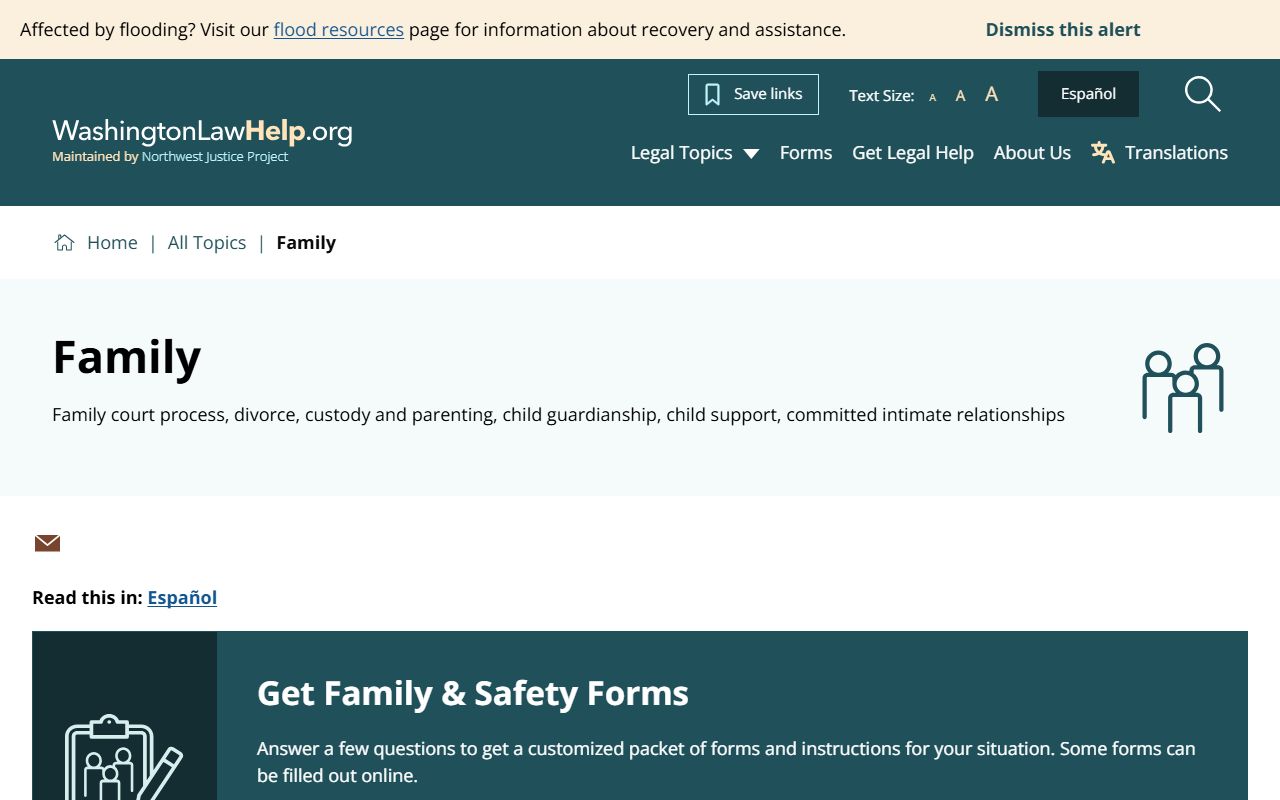Select the large text size A
The image size is (1280, 800).
click(x=991, y=94)
